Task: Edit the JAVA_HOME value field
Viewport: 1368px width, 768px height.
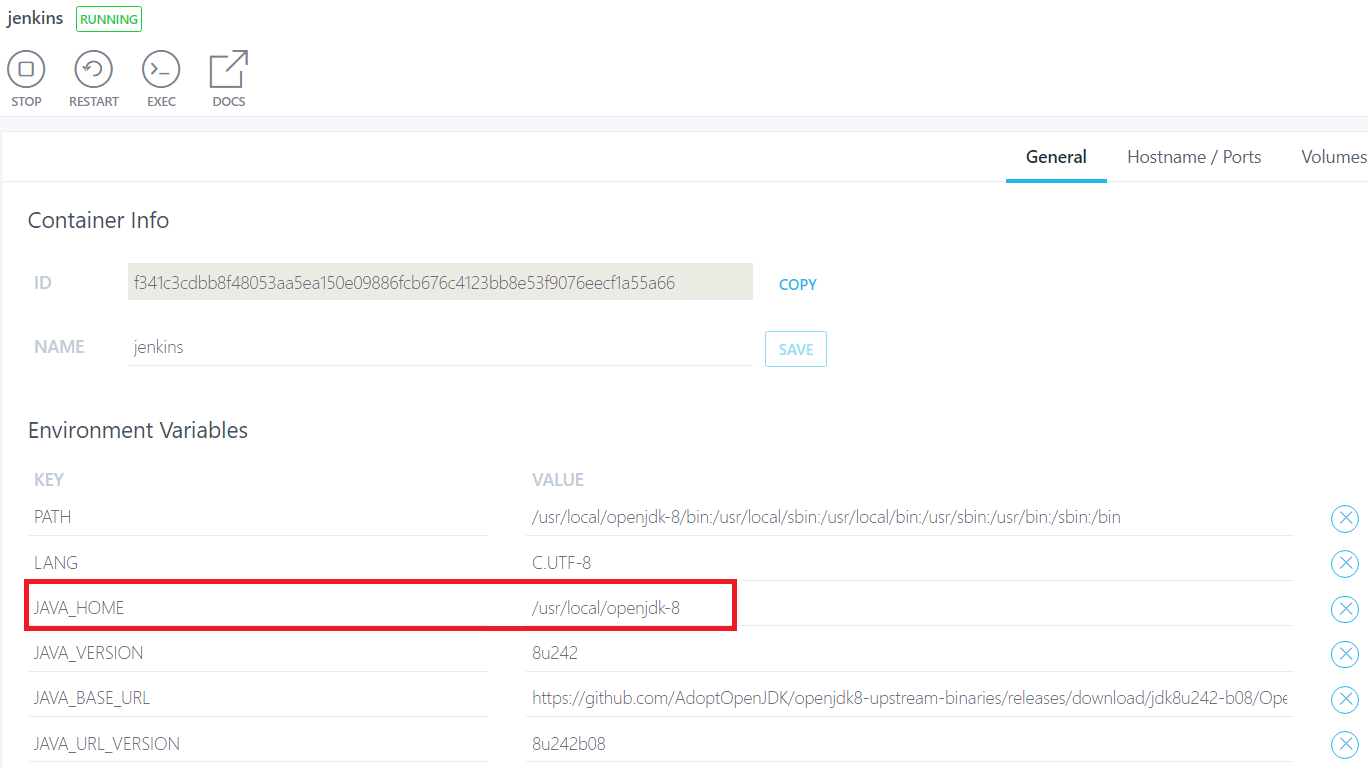Action: tap(909, 608)
